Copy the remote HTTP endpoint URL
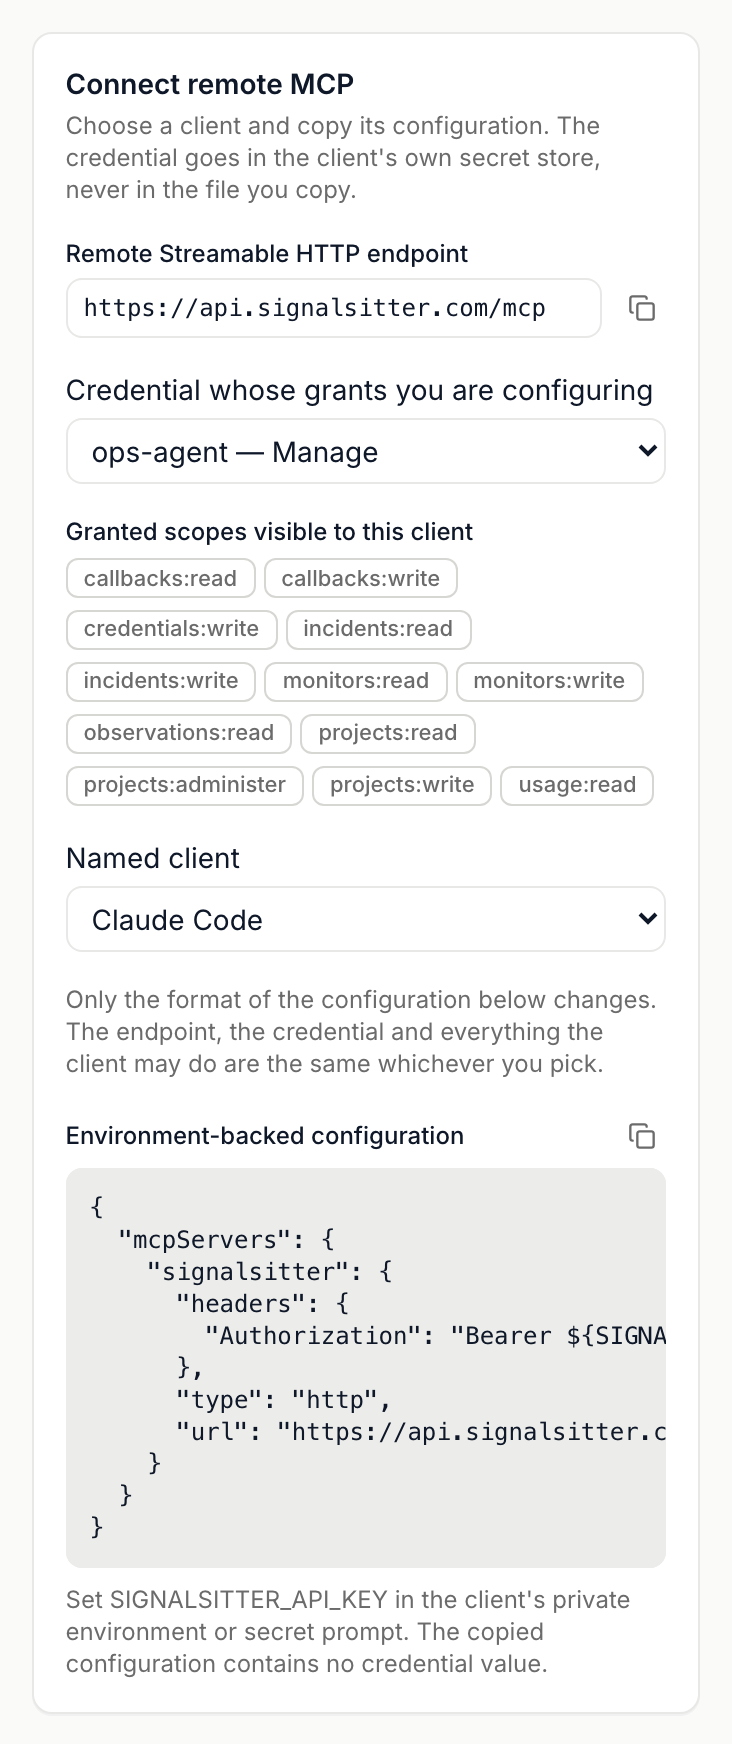Screen dimensions: 732x1744 pyautogui.click(x=642, y=308)
